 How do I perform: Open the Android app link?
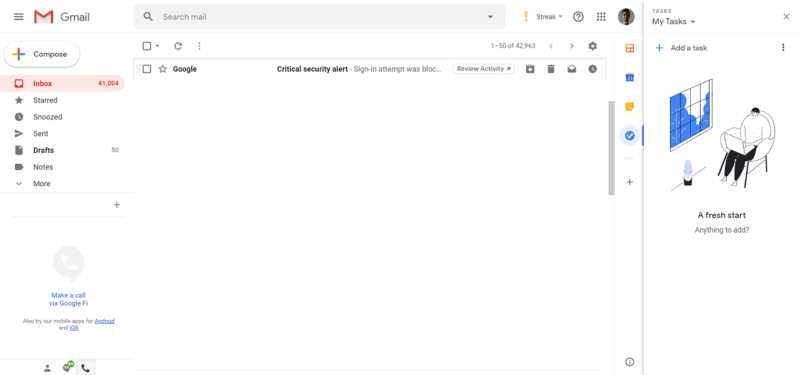pyautogui.click(x=105, y=321)
